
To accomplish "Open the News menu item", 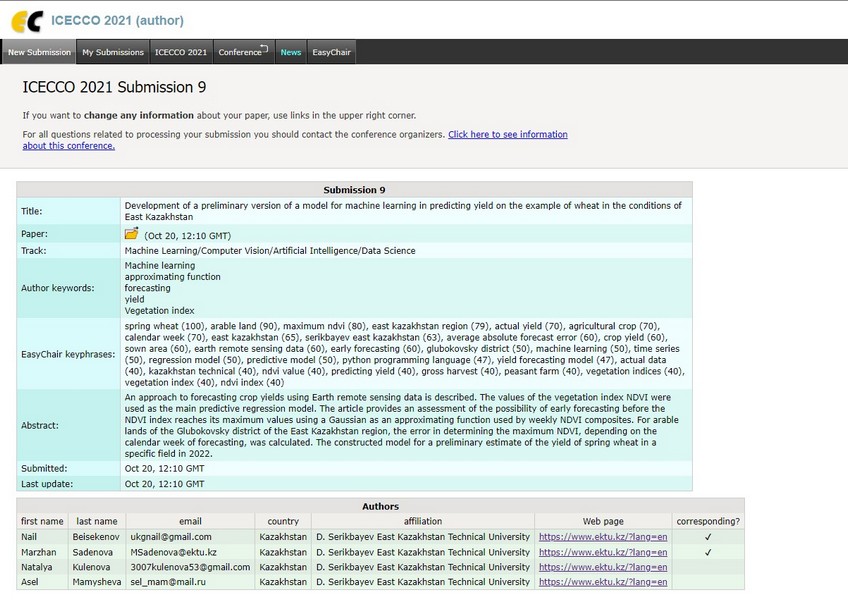I will [290, 52].
